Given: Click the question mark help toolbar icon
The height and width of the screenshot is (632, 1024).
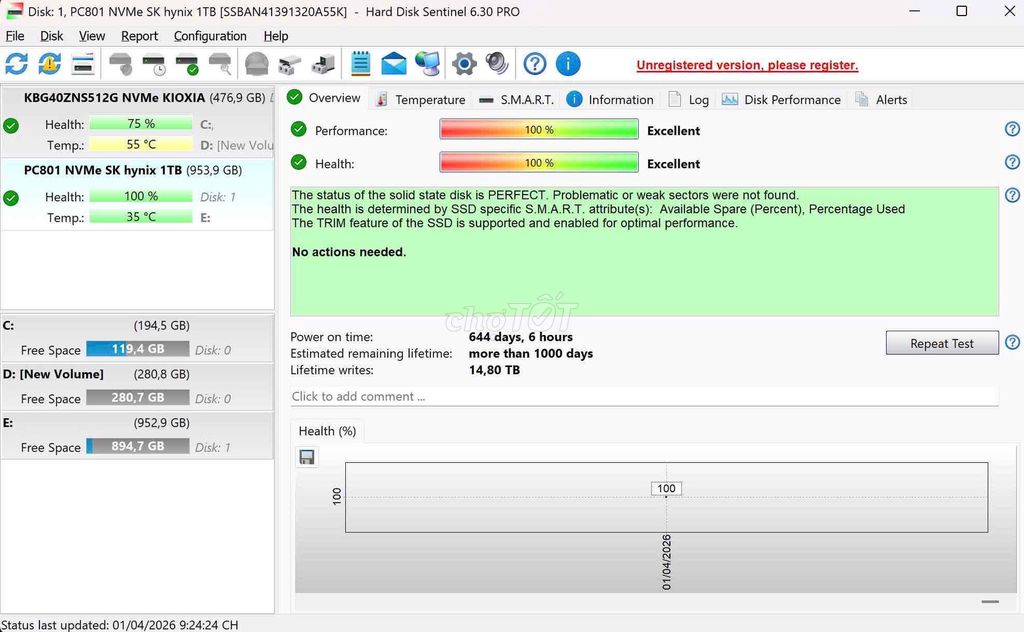Looking at the screenshot, I should pyautogui.click(x=535, y=64).
